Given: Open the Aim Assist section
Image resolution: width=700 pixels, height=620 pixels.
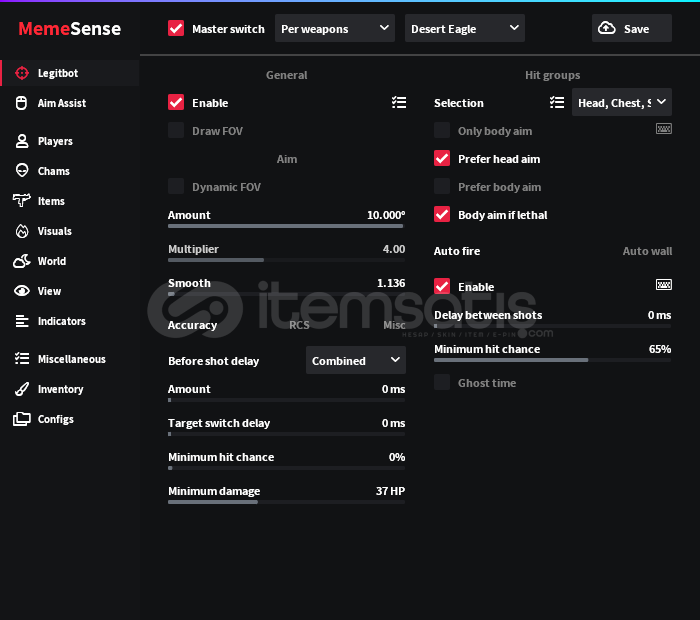Looking at the screenshot, I should (x=70, y=103).
